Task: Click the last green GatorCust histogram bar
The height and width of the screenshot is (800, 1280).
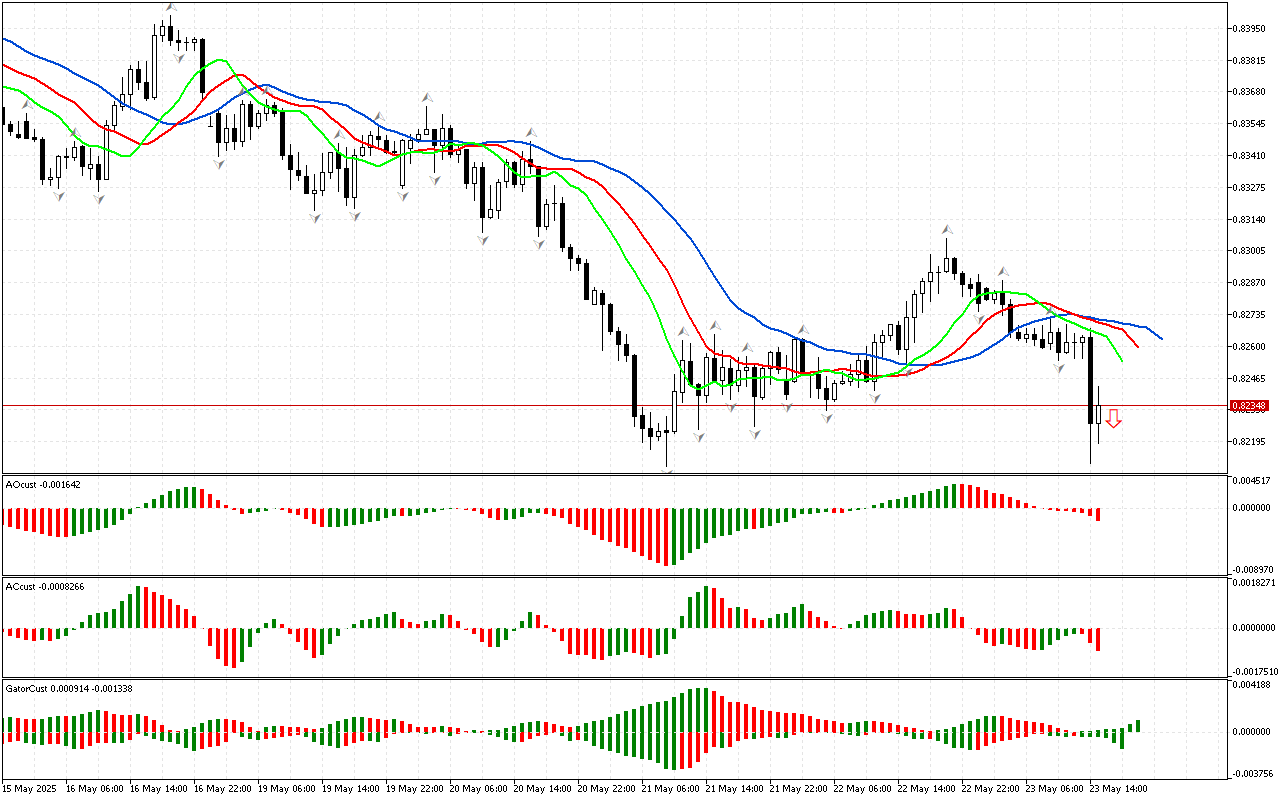Action: 1138,725
